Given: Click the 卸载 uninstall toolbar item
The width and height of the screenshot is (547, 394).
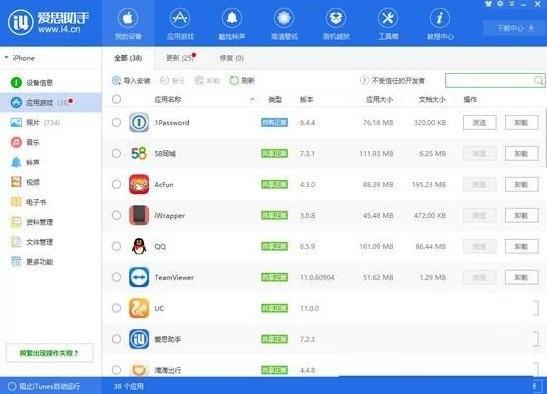Looking at the screenshot, I should (x=207, y=81).
